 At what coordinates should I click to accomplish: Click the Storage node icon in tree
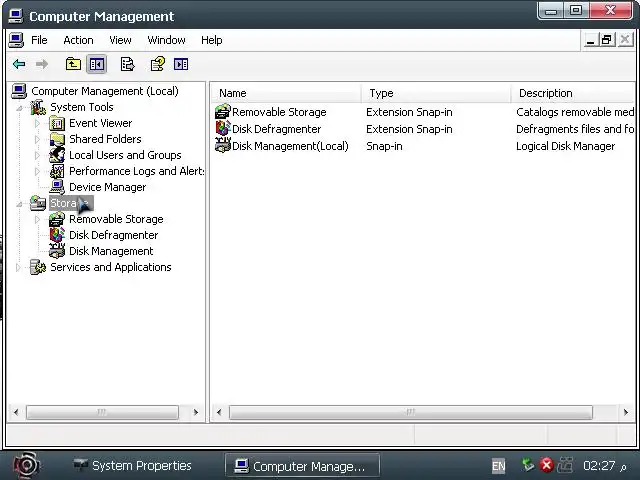38,203
